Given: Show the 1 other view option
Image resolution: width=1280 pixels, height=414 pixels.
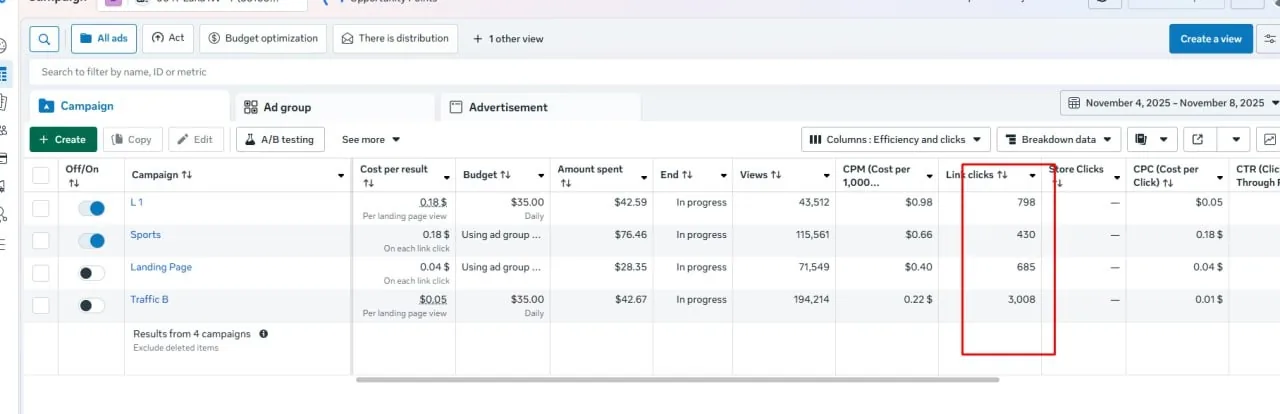Looking at the screenshot, I should point(508,39).
